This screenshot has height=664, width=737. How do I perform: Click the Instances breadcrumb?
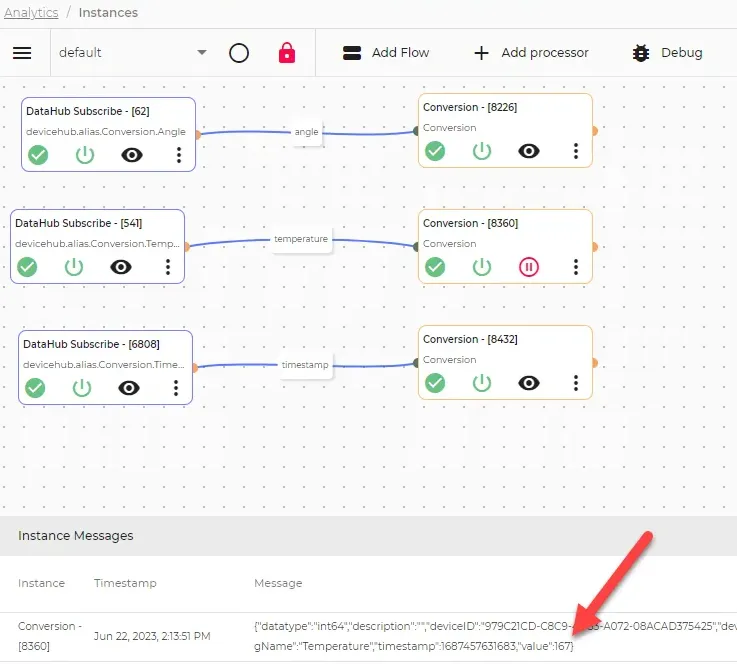(108, 13)
